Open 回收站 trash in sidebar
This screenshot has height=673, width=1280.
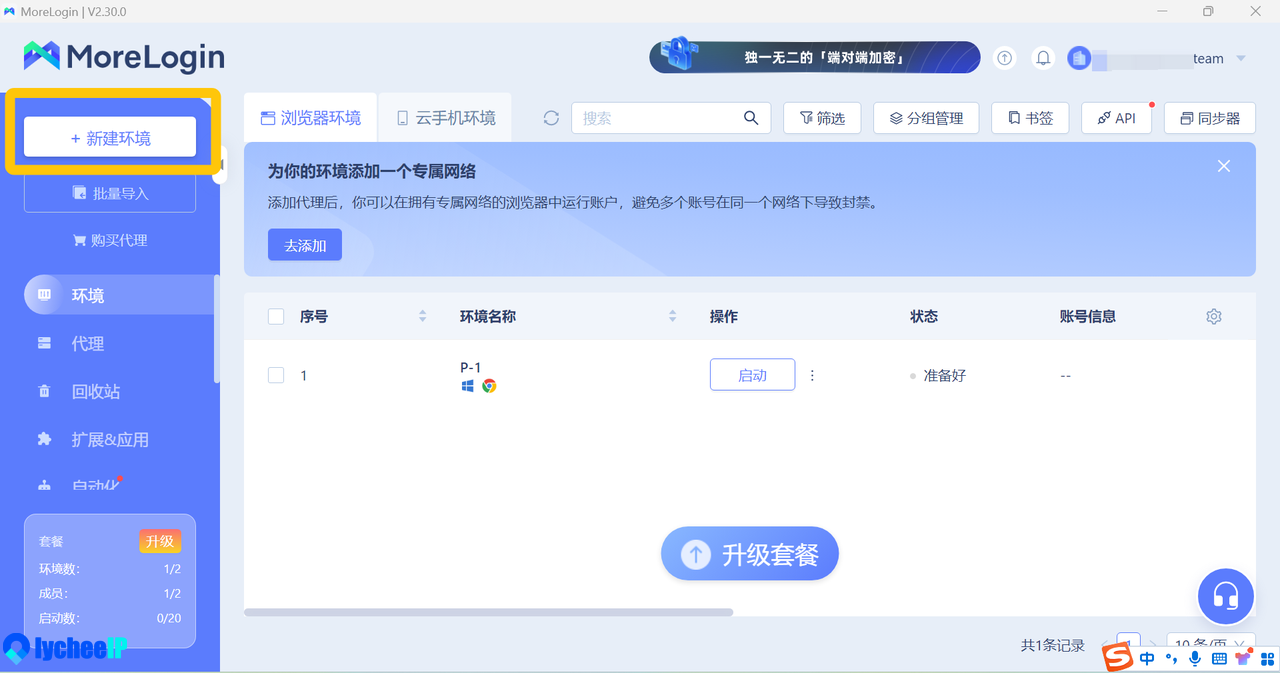pos(95,392)
